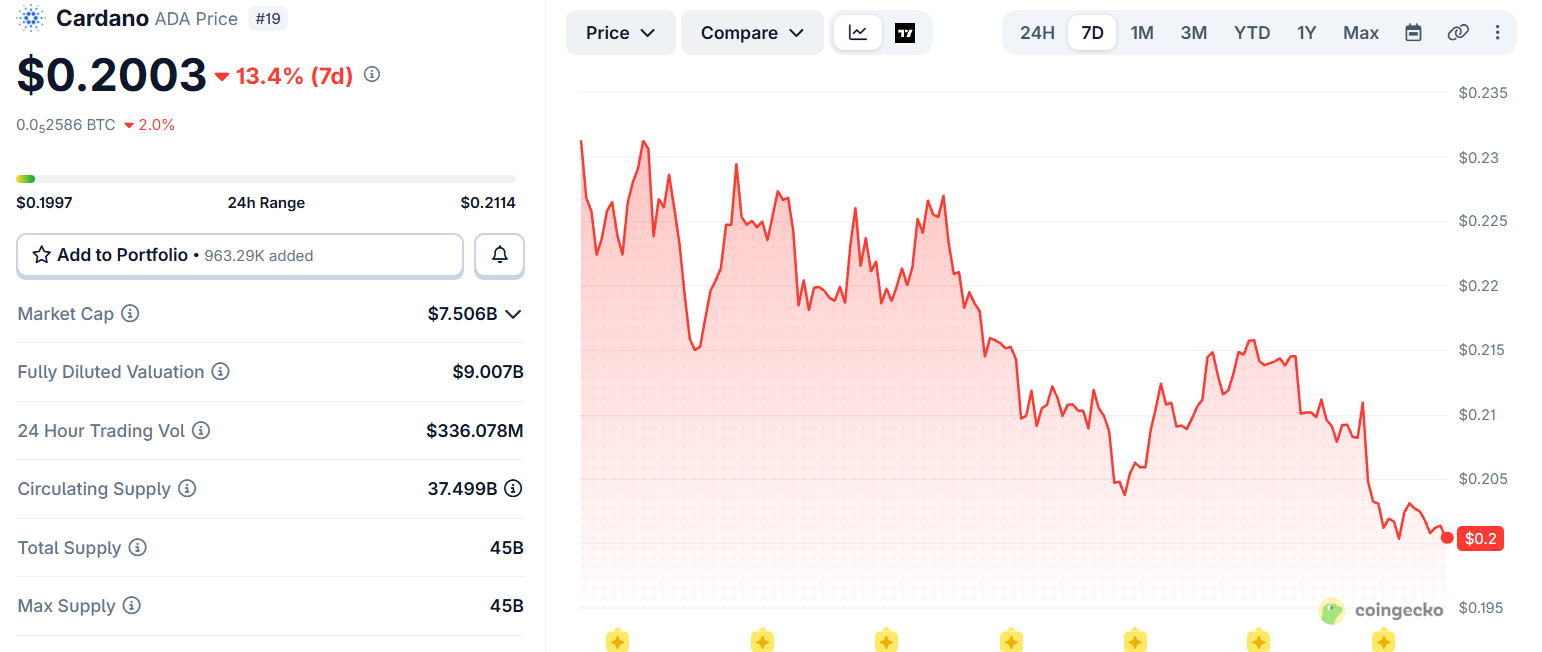
Task: Click the Max Supply info icon
Action: (132, 606)
